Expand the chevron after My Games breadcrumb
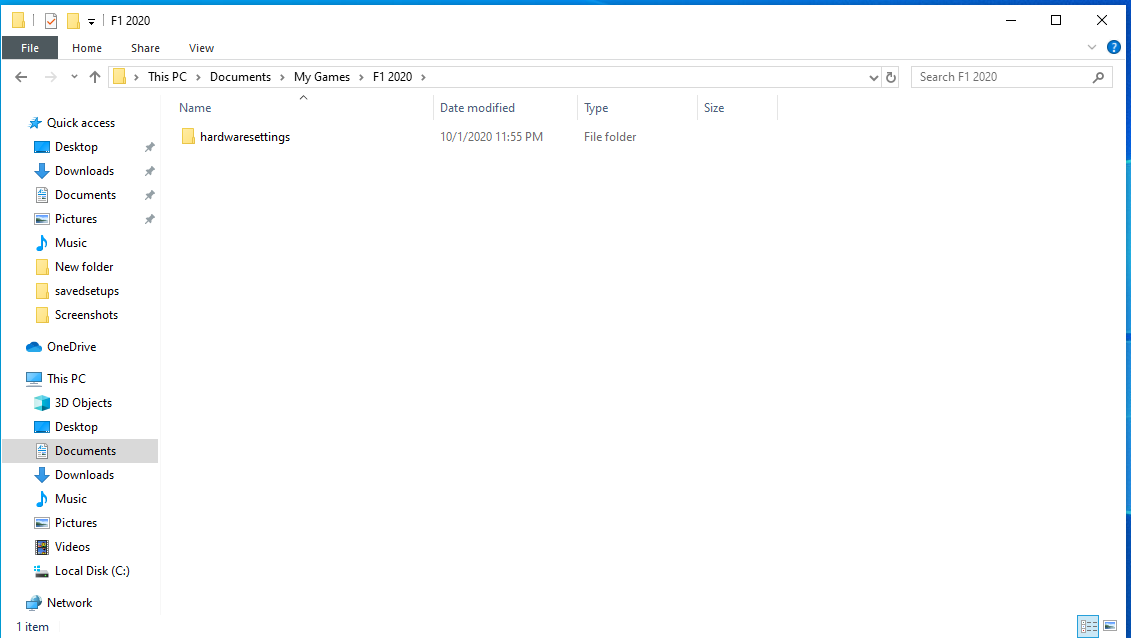 coord(361,76)
